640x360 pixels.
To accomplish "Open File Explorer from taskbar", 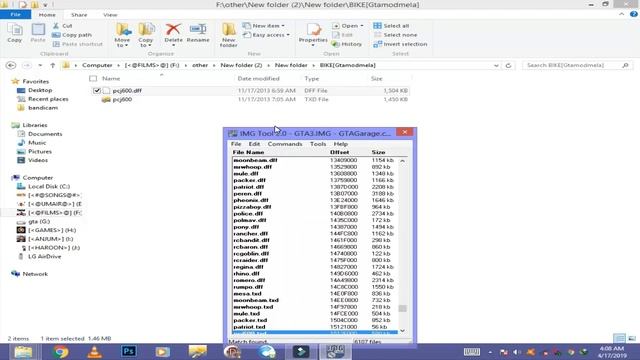I will [23, 352].
